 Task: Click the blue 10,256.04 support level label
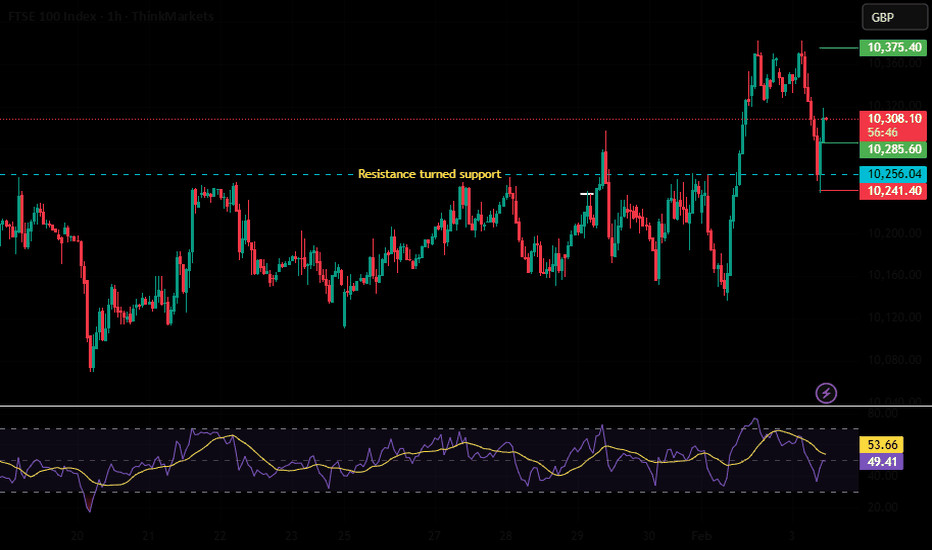(x=895, y=175)
